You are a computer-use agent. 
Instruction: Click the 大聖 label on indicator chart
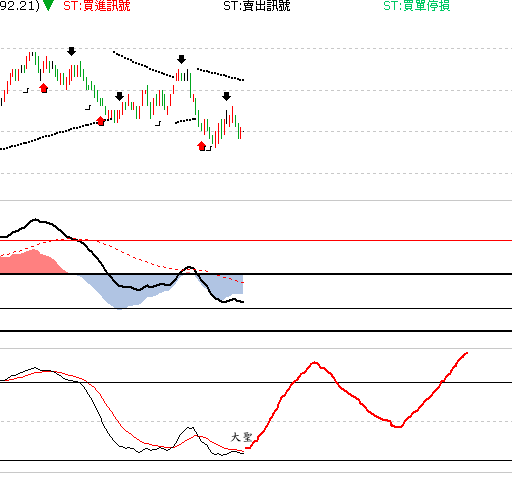click(241, 437)
